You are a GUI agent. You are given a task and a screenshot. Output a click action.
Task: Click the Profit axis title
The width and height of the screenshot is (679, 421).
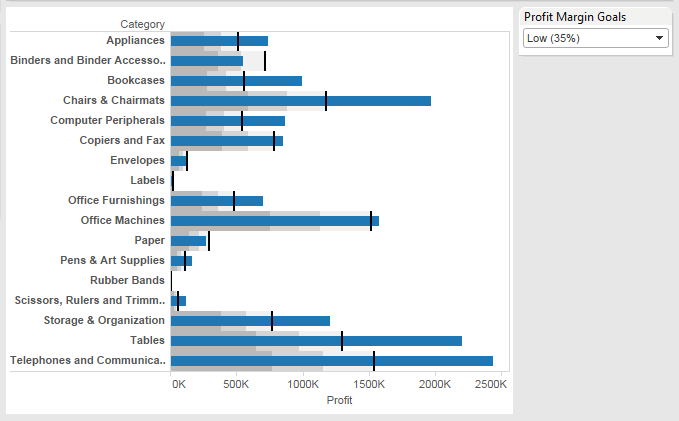(339, 400)
